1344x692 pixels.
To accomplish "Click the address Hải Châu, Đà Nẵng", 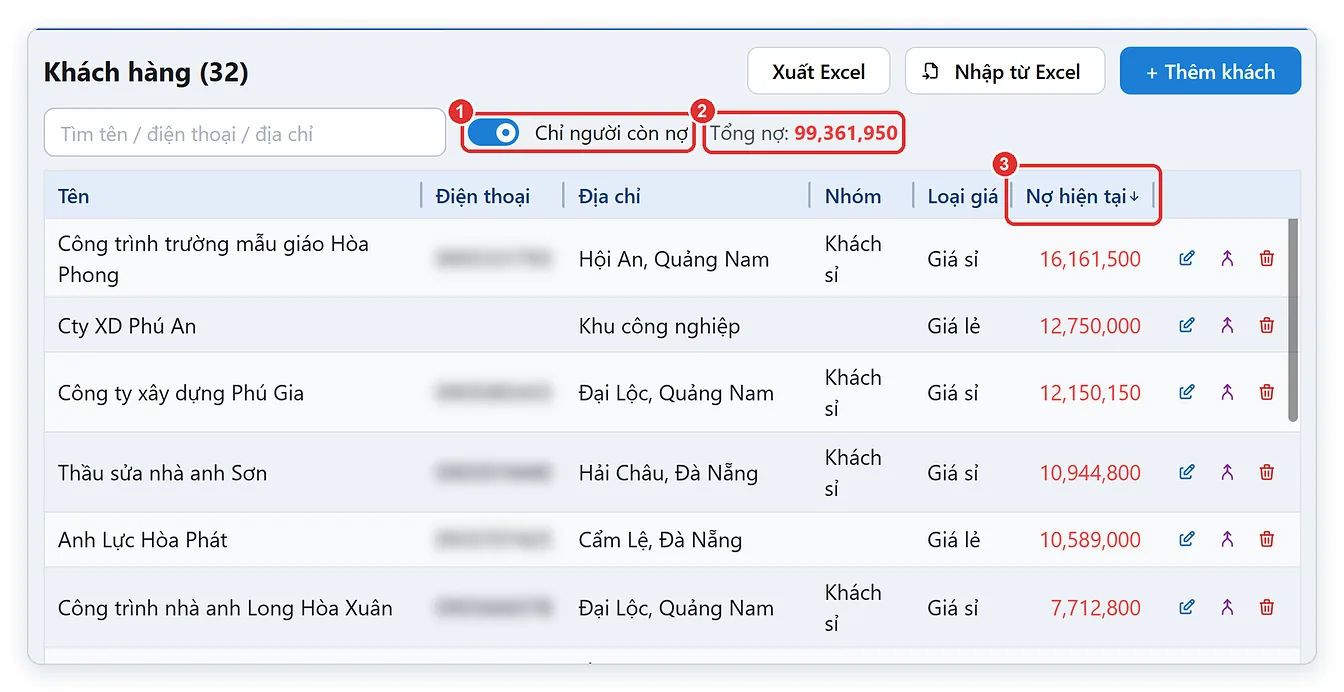I will coord(668,472).
